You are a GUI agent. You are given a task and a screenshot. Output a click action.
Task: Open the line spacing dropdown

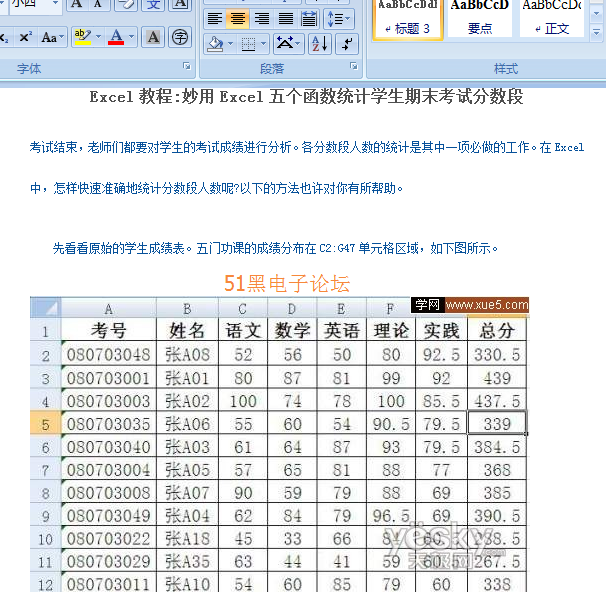click(x=338, y=18)
